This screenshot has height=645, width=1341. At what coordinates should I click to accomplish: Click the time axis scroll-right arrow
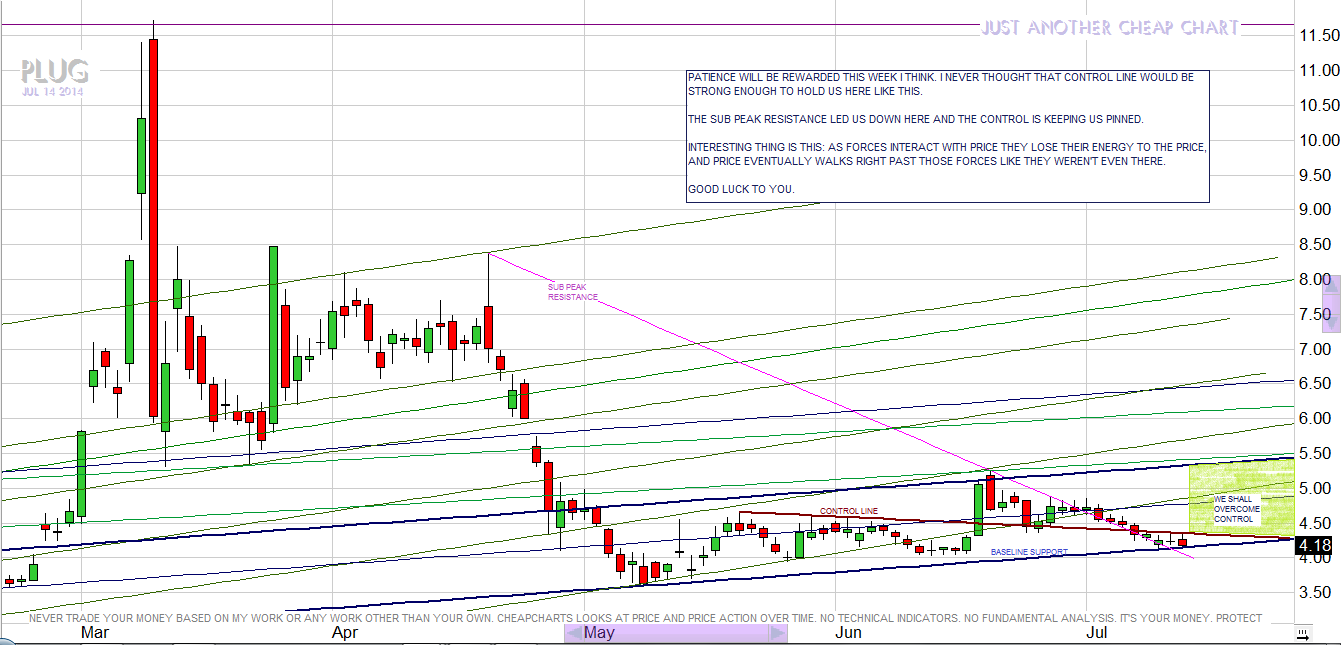click(777, 633)
